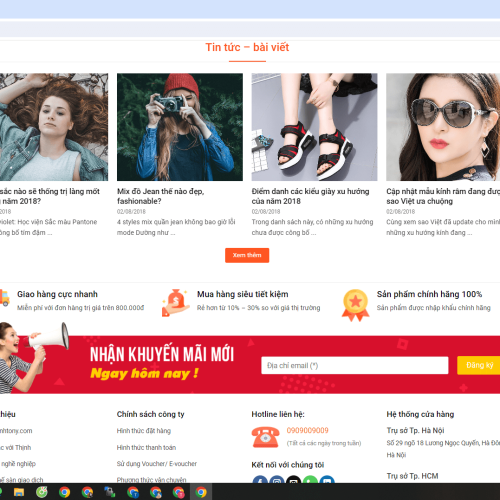Image resolution: width=500 pixels, height=500 pixels.
Task: Click the yellow 'Đăng ký' button
Action: click(479, 365)
